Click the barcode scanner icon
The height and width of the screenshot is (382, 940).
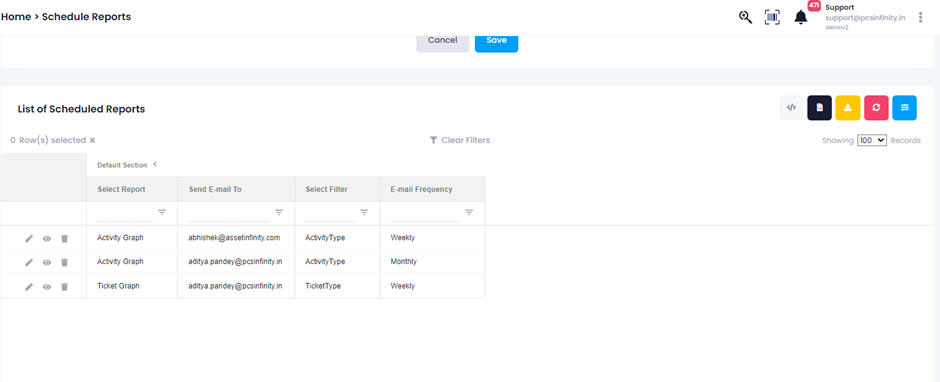772,17
